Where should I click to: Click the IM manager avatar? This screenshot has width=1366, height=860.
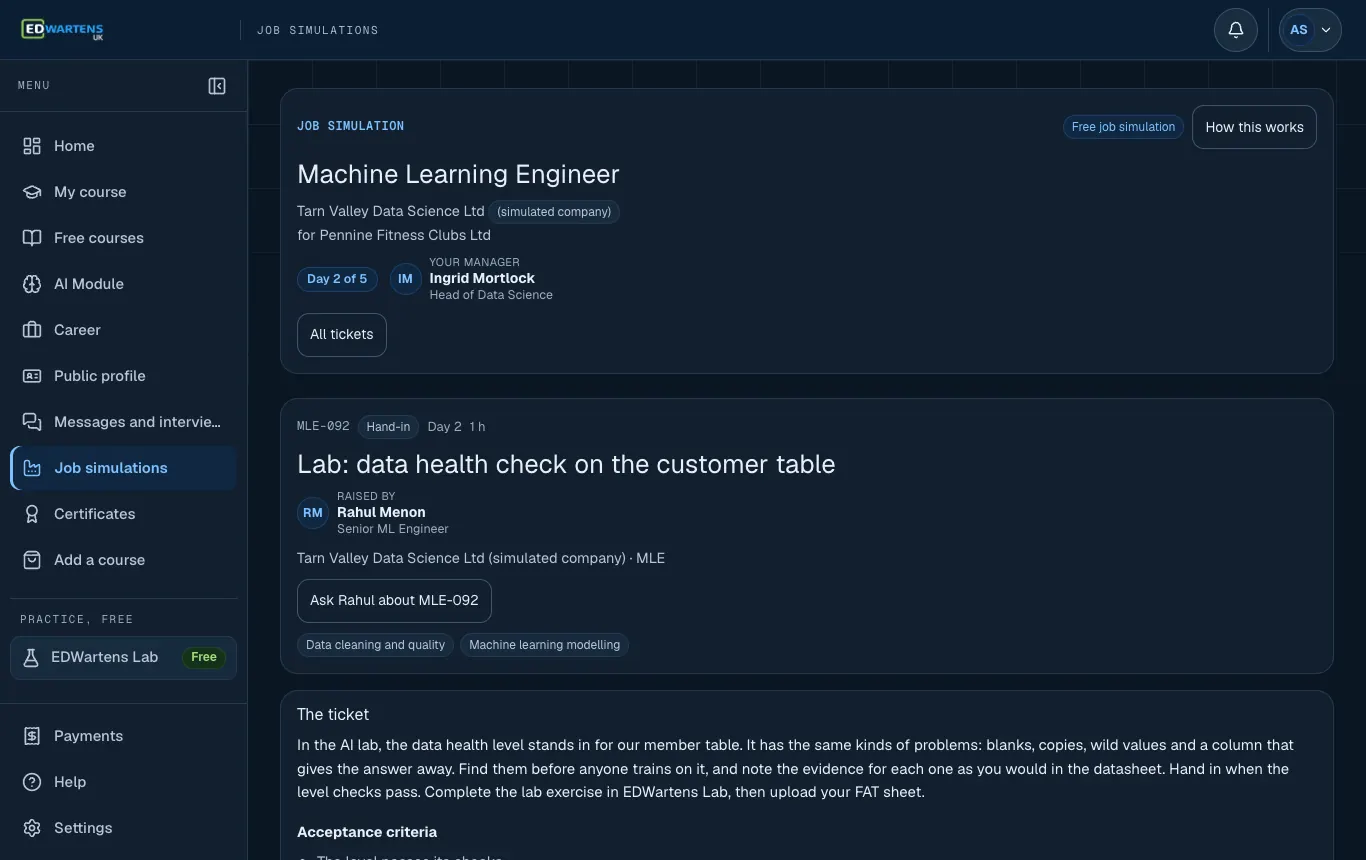[x=405, y=279]
